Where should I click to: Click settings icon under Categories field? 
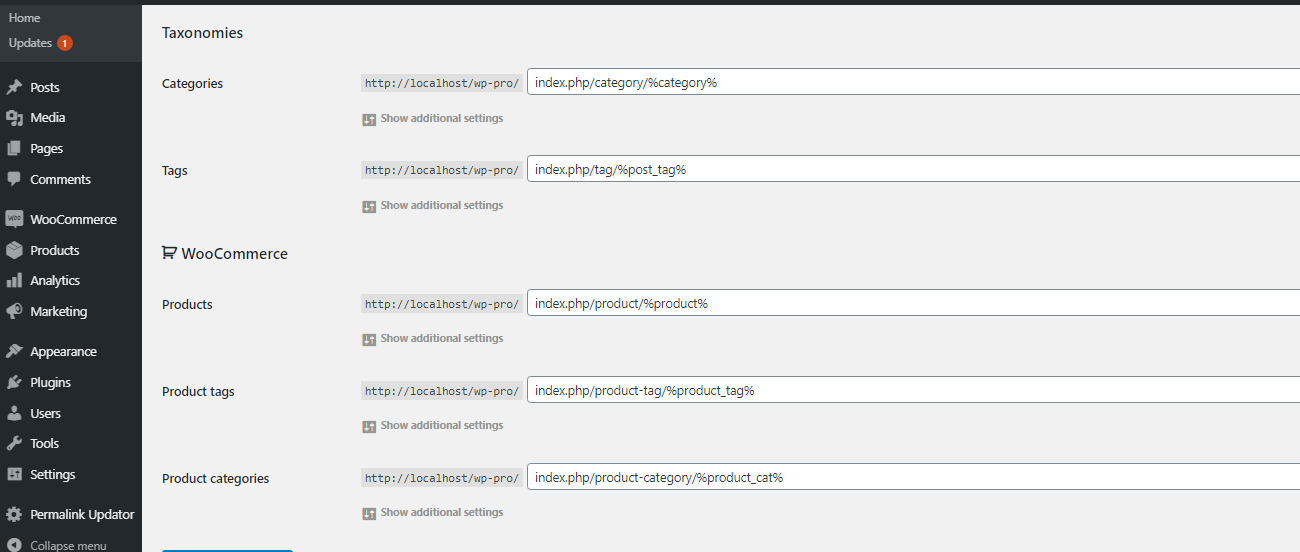tap(369, 119)
